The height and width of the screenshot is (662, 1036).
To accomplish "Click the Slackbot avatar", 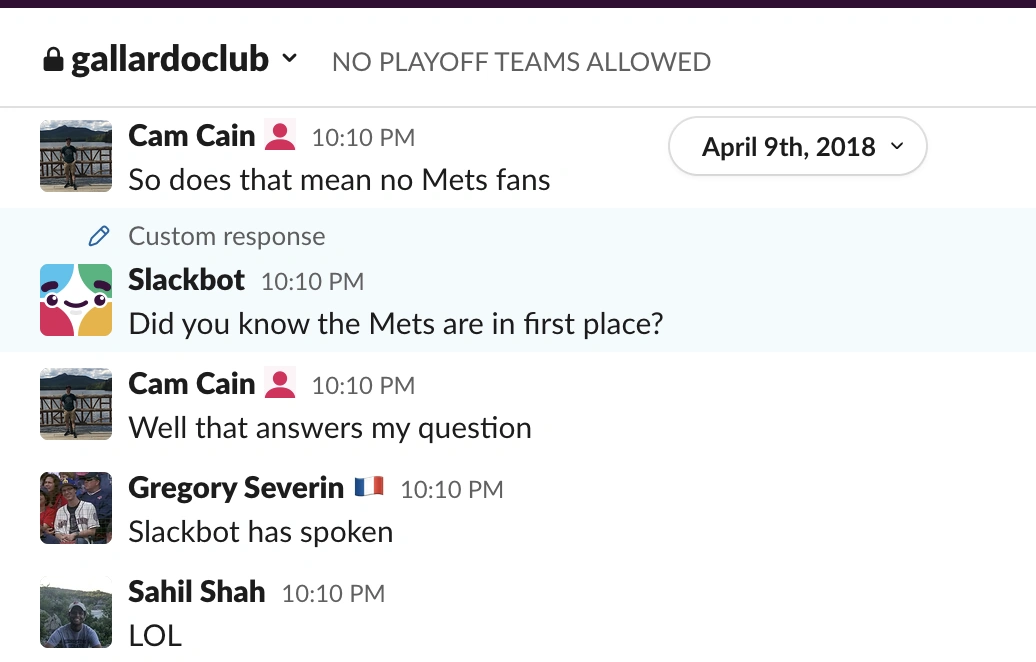I will pyautogui.click(x=75, y=300).
